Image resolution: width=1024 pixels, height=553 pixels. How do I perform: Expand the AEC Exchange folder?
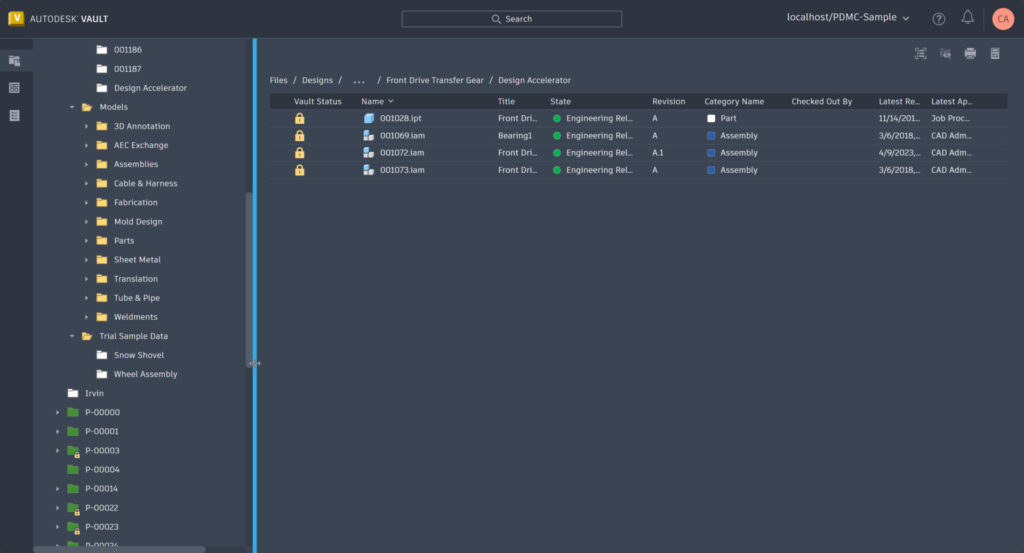(x=86, y=145)
